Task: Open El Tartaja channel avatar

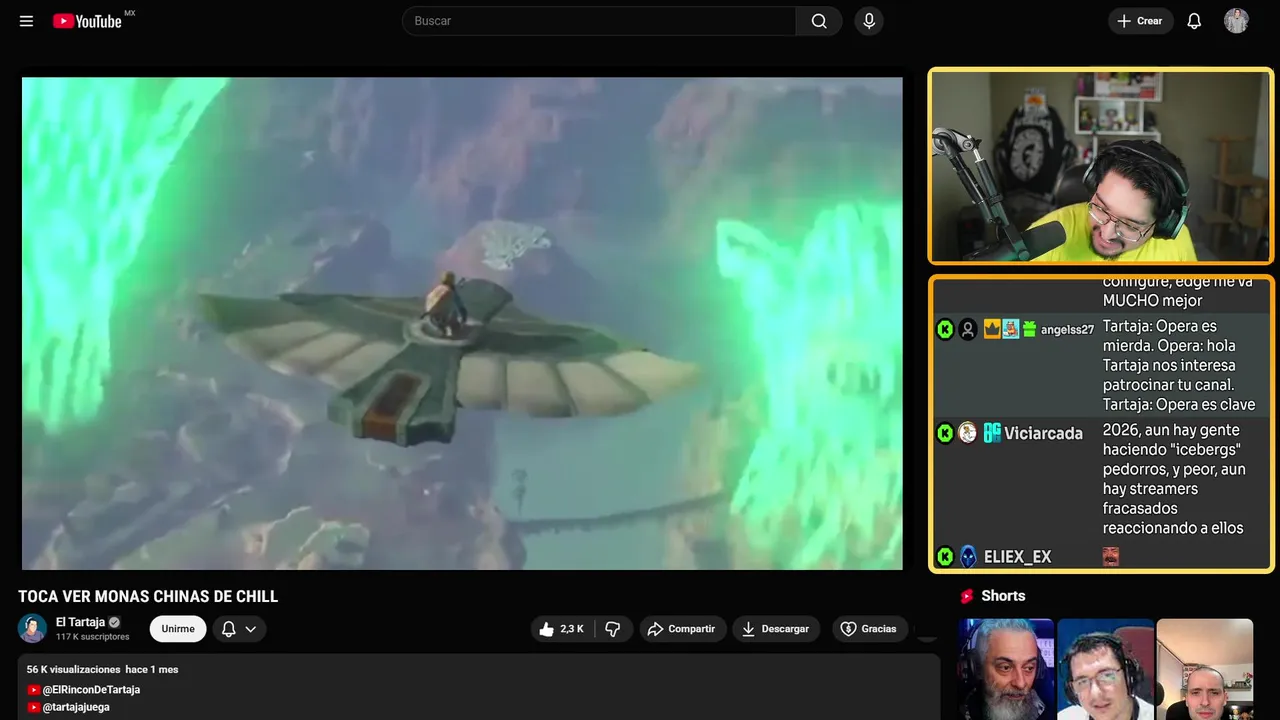Action: (32, 628)
